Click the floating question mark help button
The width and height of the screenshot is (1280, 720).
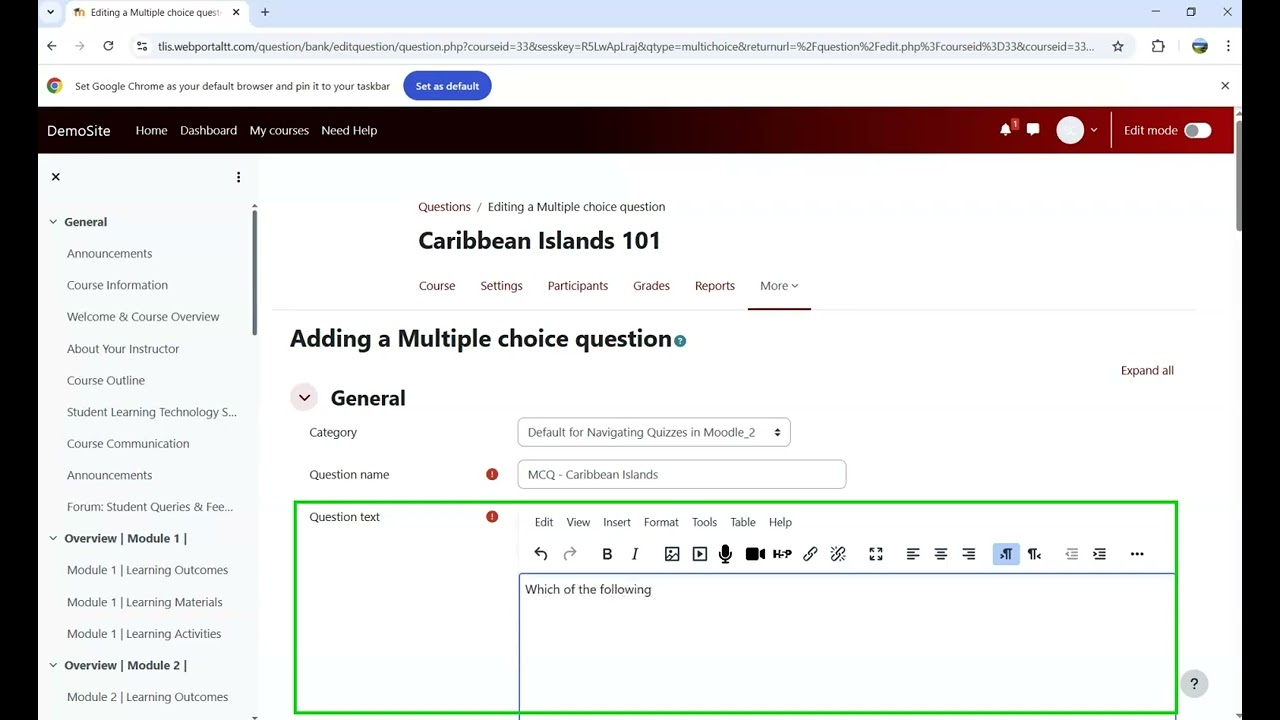pos(1194,684)
